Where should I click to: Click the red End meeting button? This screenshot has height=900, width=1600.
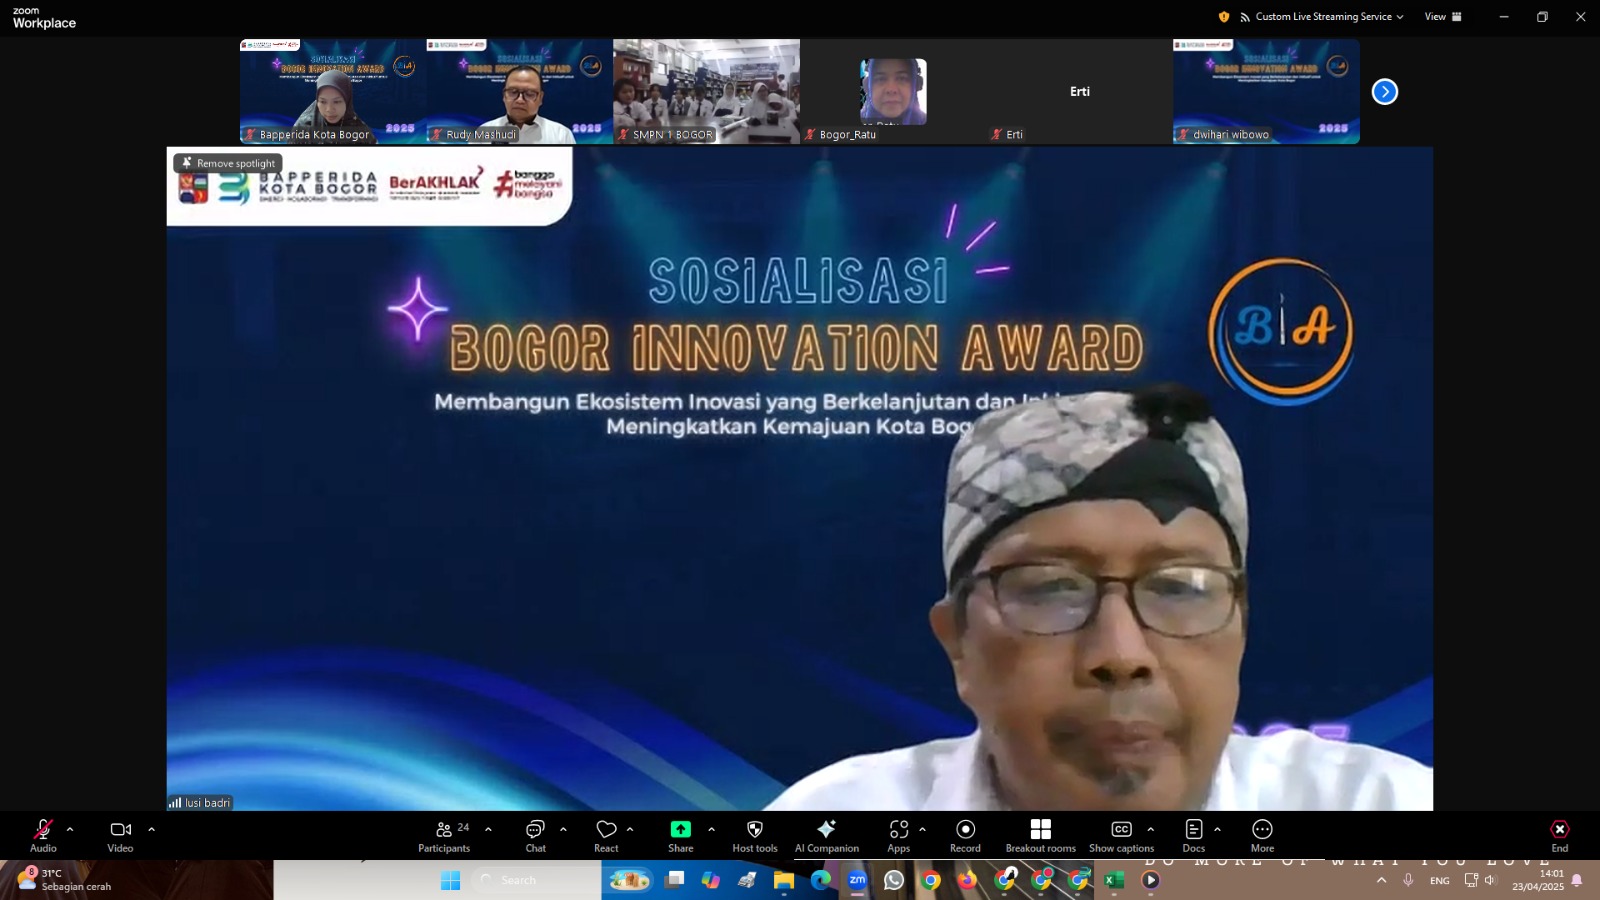pyautogui.click(x=1560, y=836)
